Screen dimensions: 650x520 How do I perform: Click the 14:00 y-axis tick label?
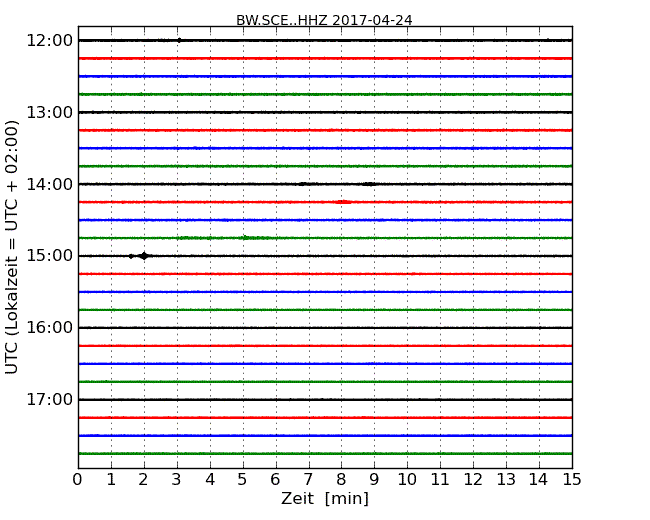click(49, 184)
